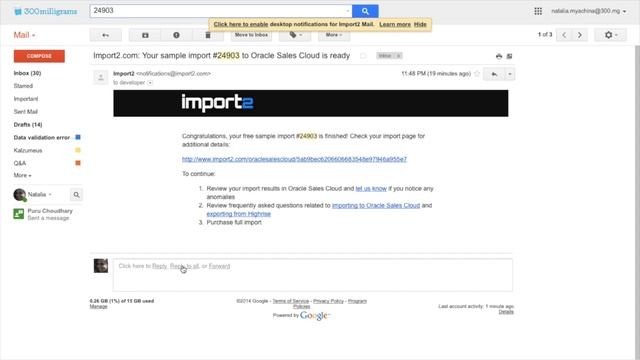Toggle the importance marker beside subject
The width and height of the screenshot is (640, 360).
(x=363, y=56)
